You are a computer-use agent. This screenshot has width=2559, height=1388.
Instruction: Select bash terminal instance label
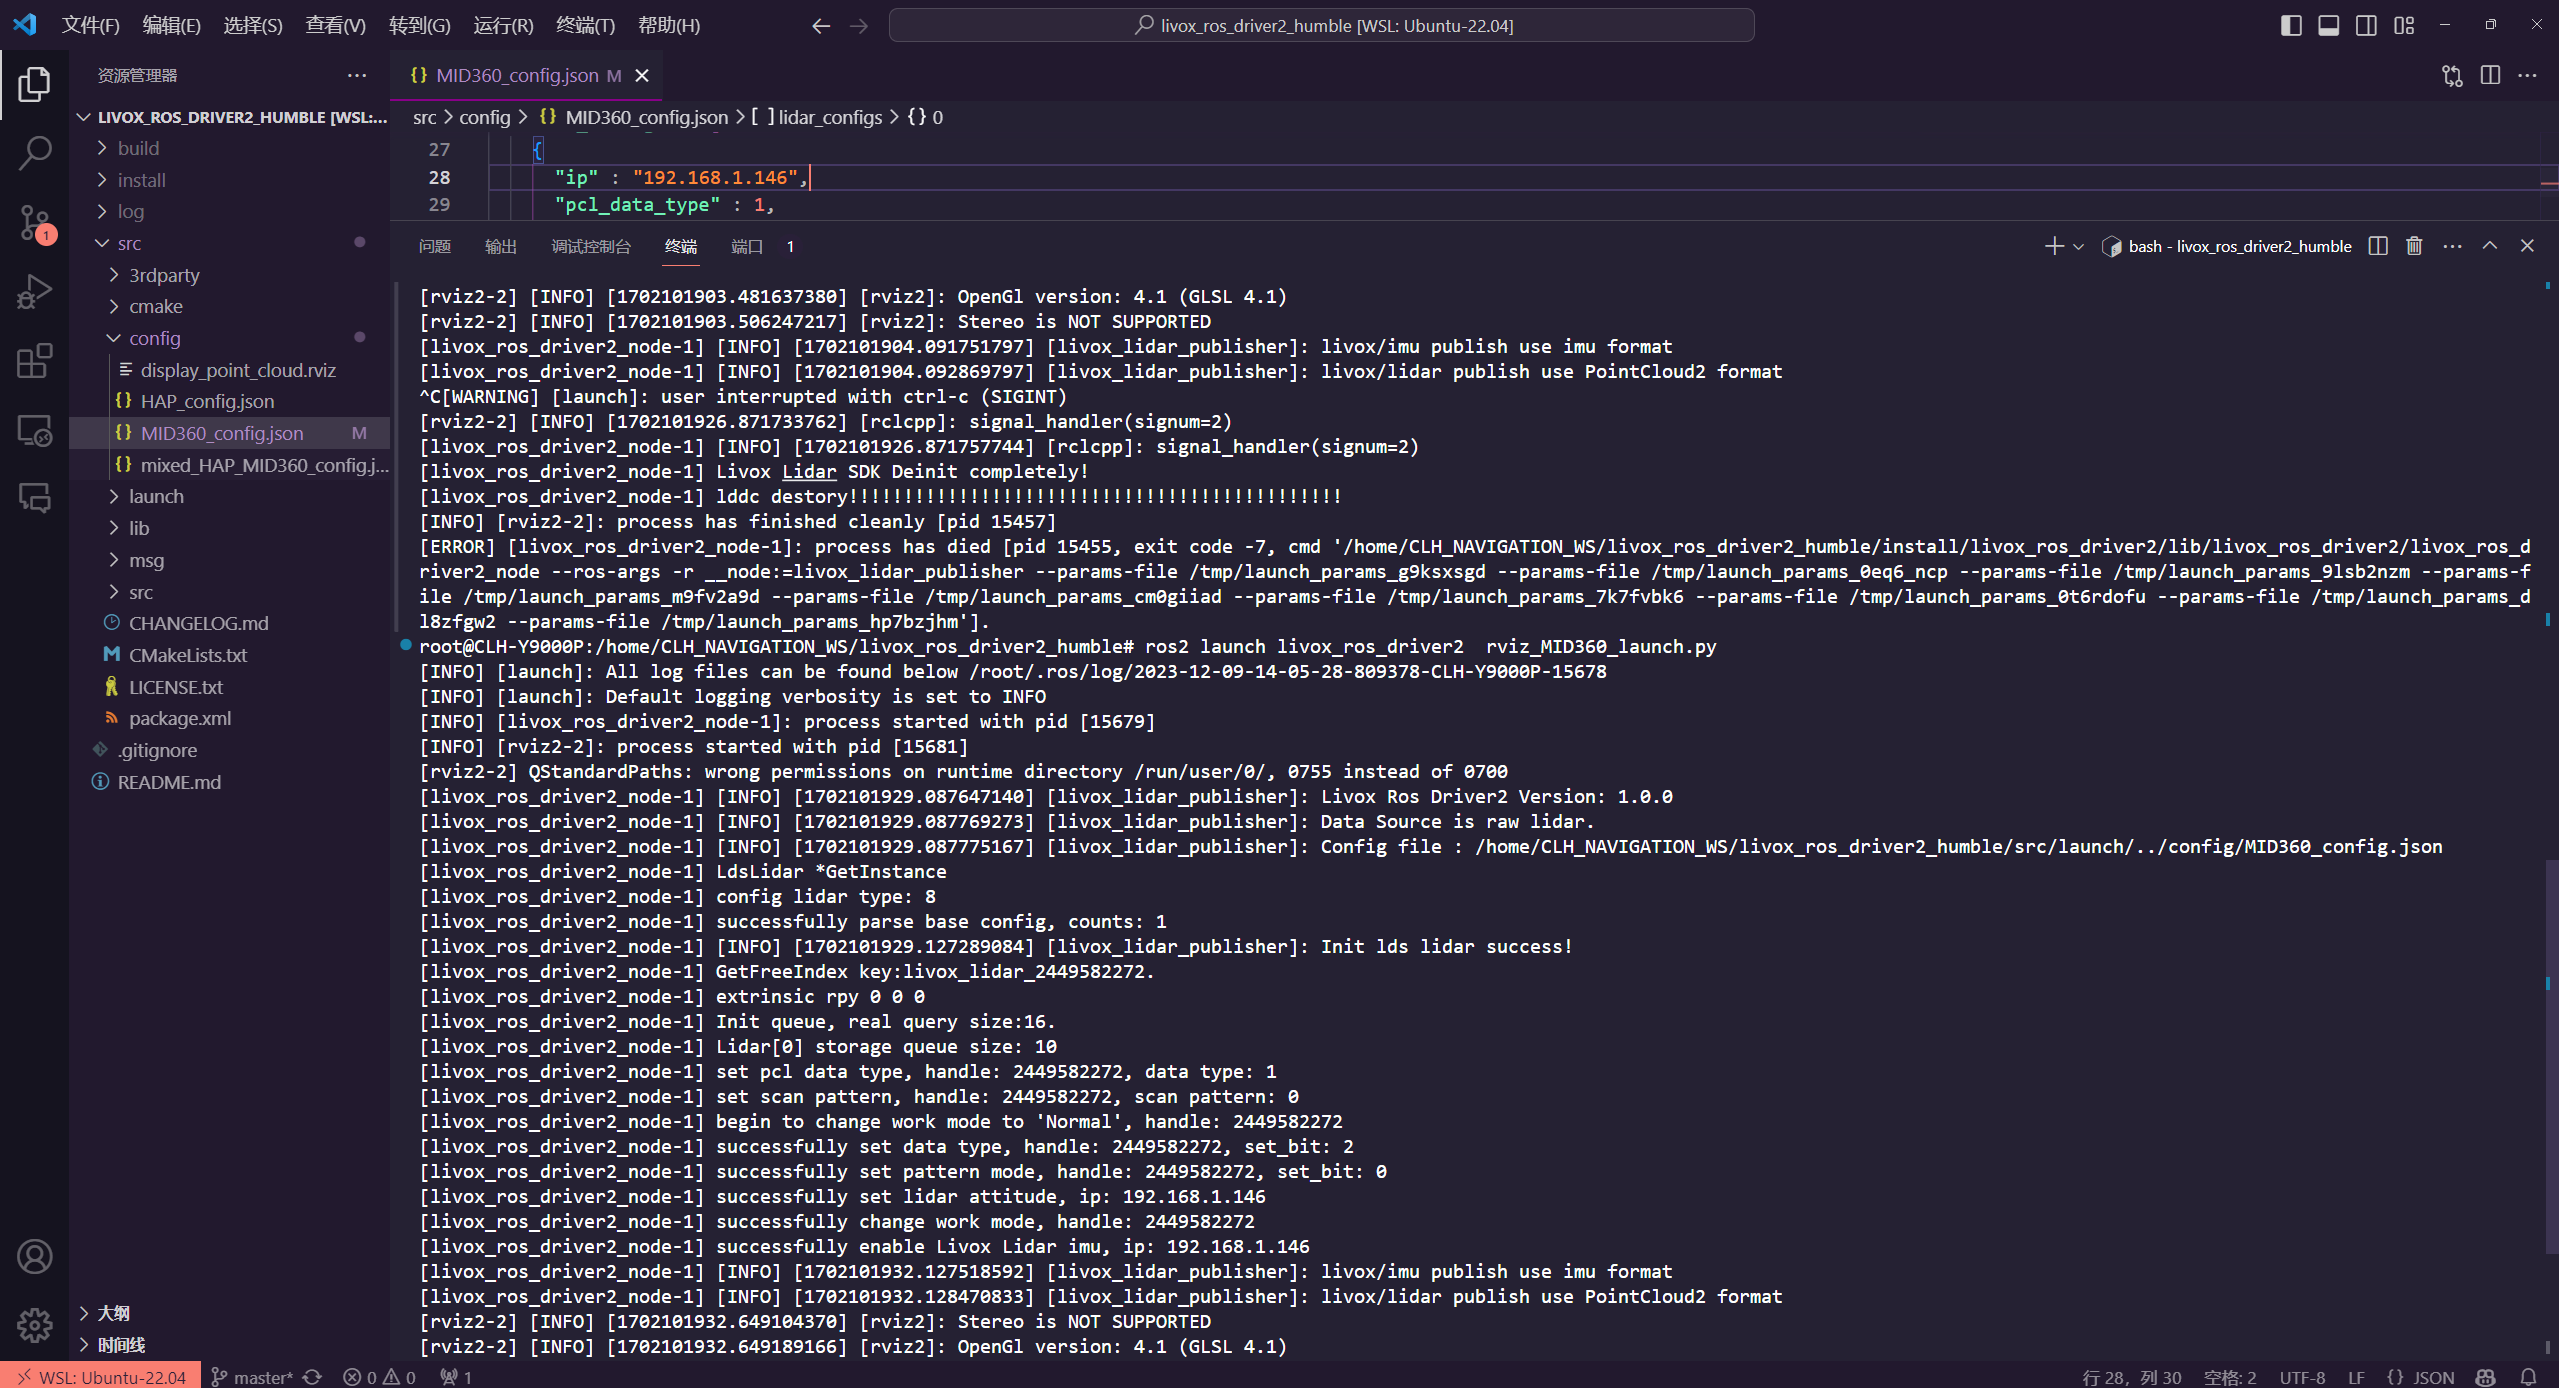pos(2228,246)
